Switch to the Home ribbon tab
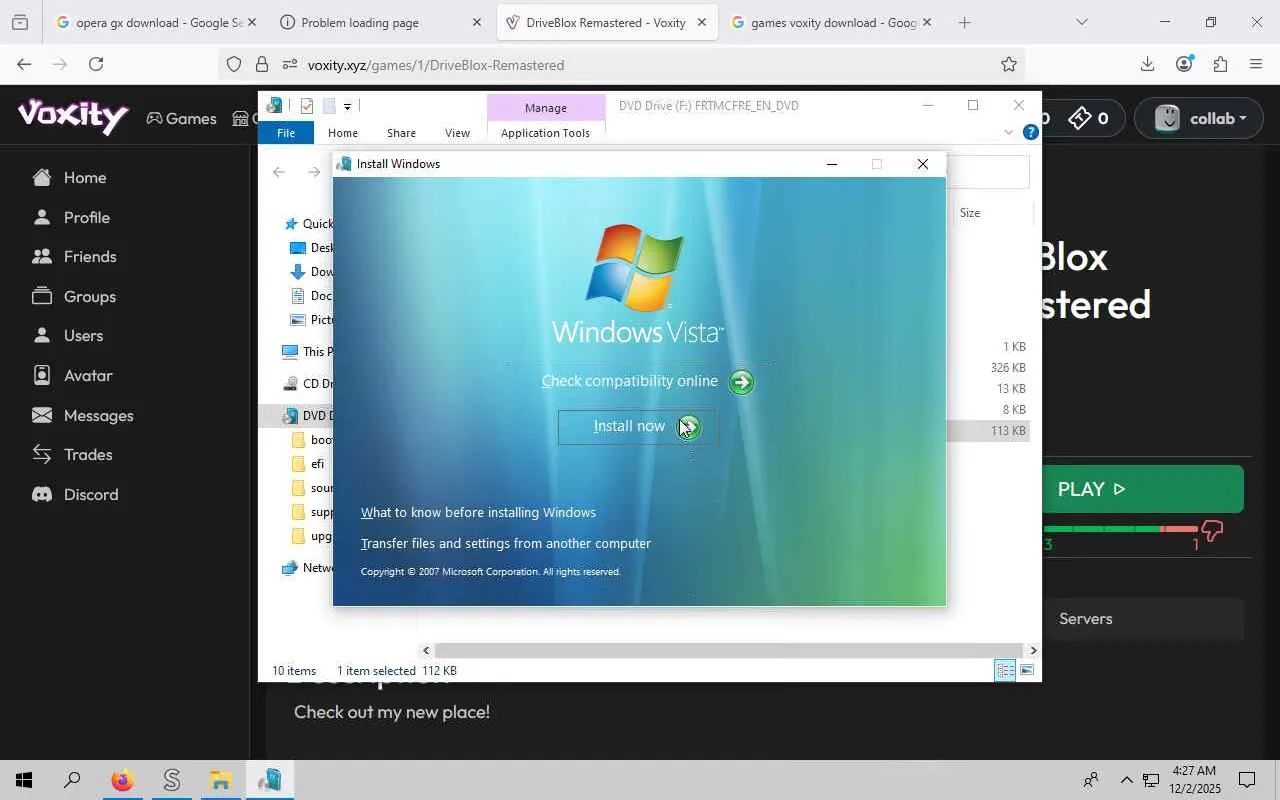The width and height of the screenshot is (1280, 800). pyautogui.click(x=343, y=133)
